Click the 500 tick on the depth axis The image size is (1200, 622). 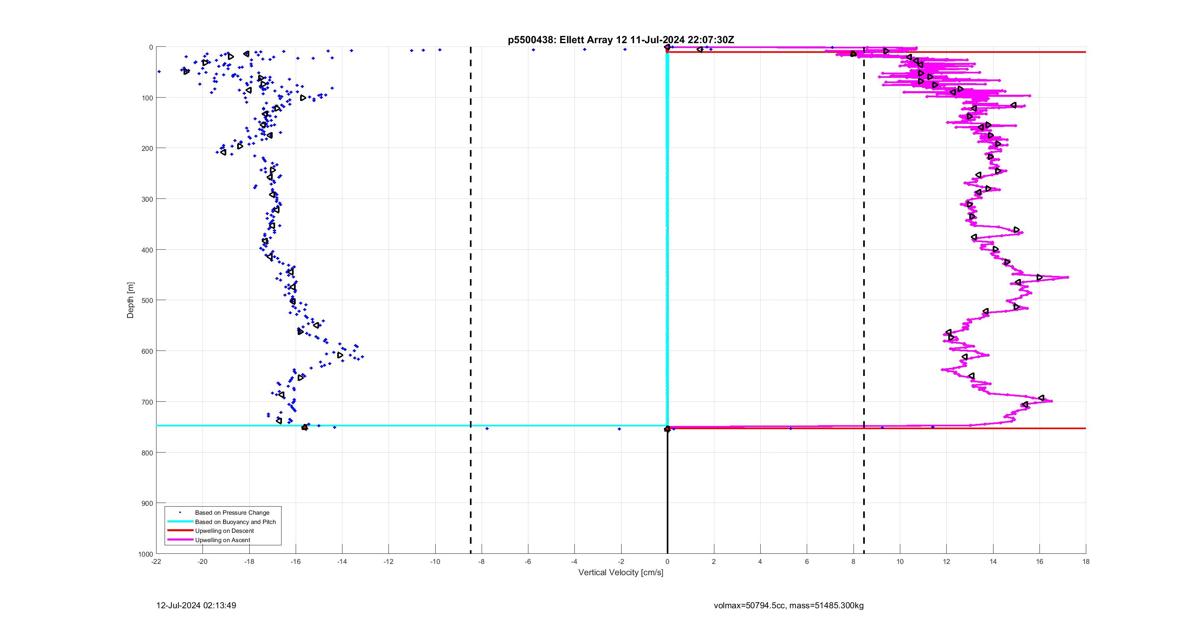(146, 300)
